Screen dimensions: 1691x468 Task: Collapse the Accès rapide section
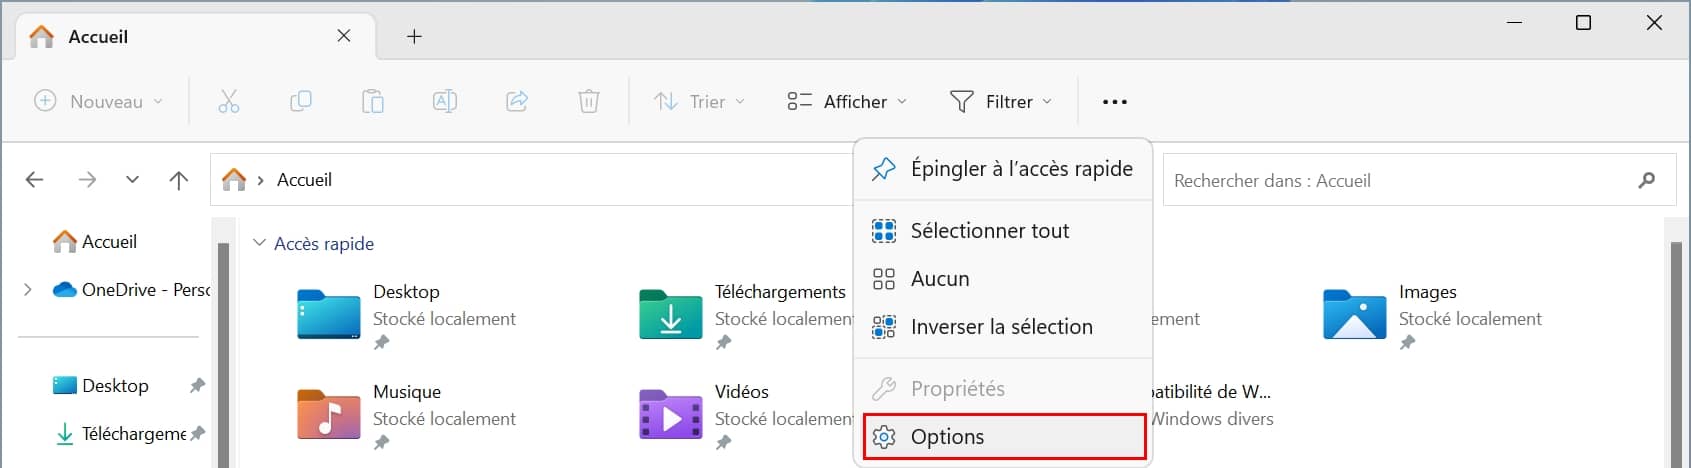point(260,243)
